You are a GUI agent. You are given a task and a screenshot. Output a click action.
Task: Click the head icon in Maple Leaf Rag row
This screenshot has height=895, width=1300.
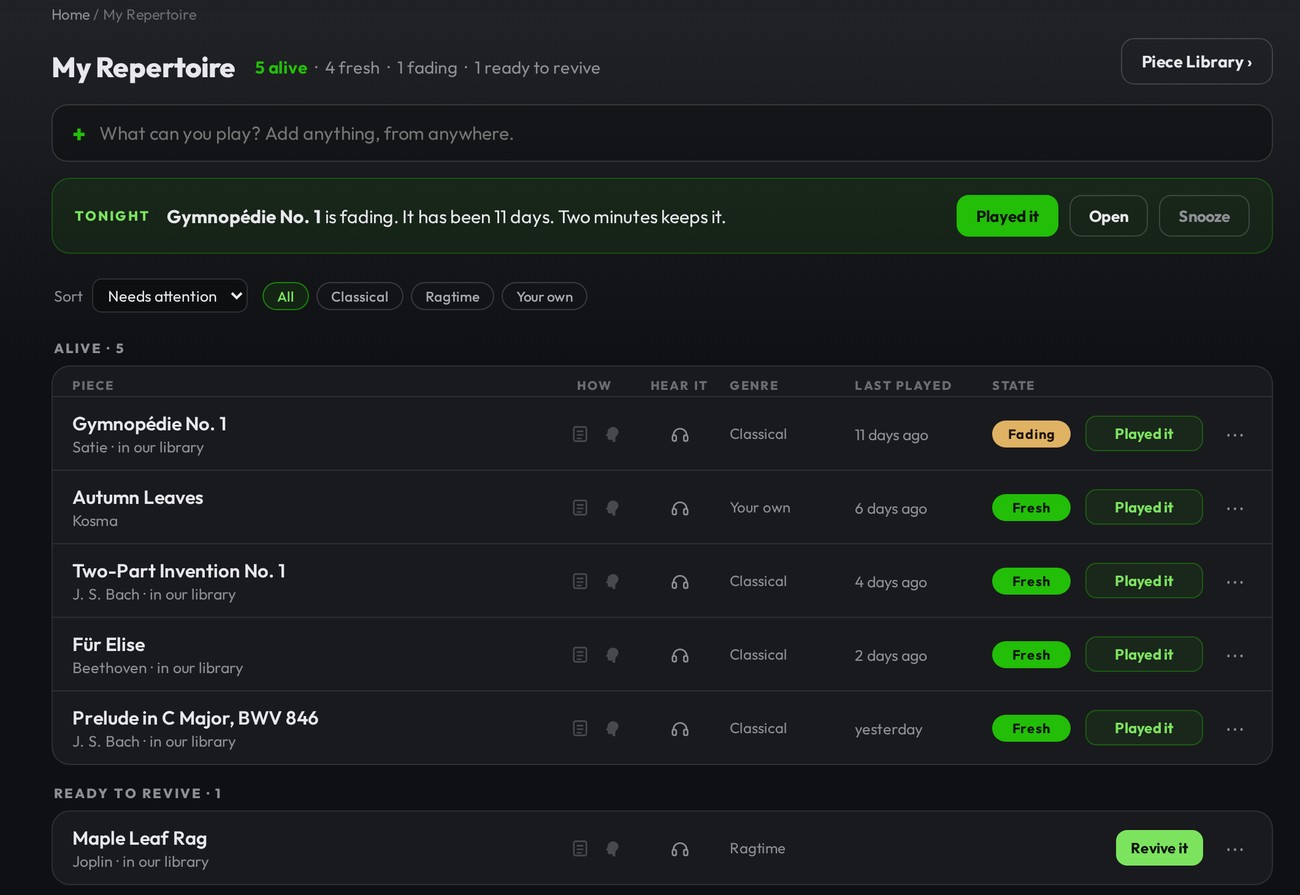pyautogui.click(x=612, y=848)
